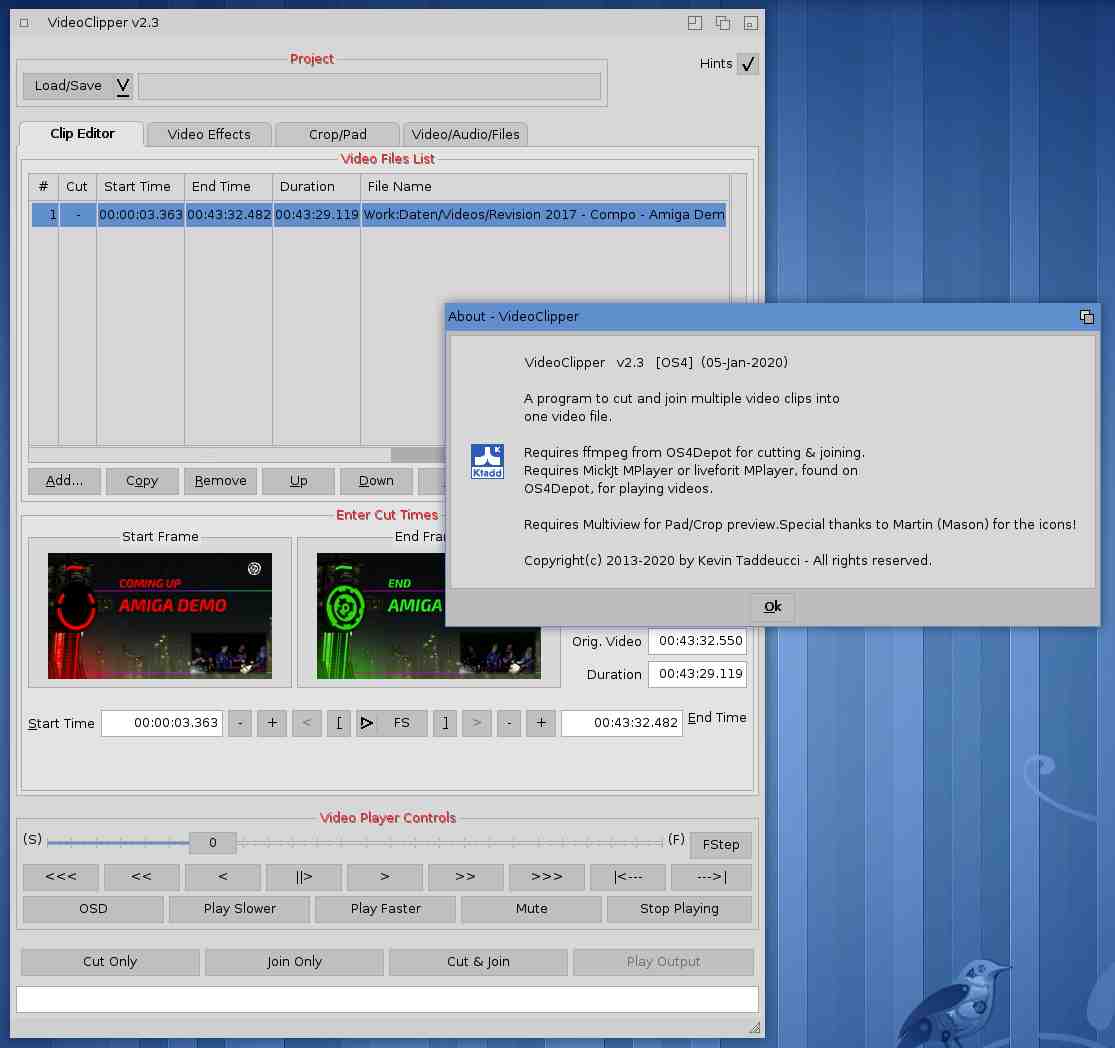Toggle the Hints checkbox
1115x1048 pixels.
click(747, 64)
